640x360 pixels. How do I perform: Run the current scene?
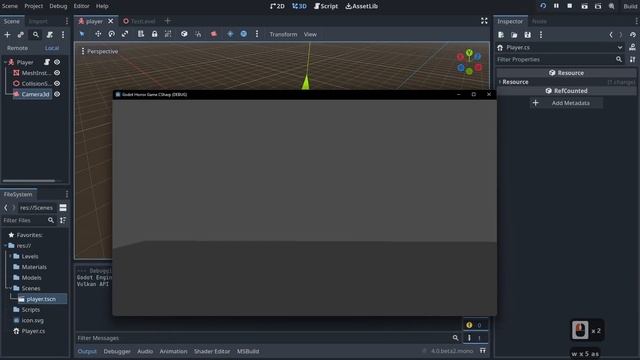point(584,6)
